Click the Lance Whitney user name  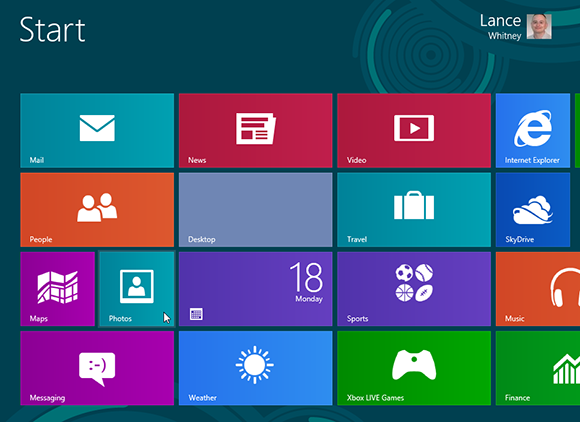coord(500,27)
